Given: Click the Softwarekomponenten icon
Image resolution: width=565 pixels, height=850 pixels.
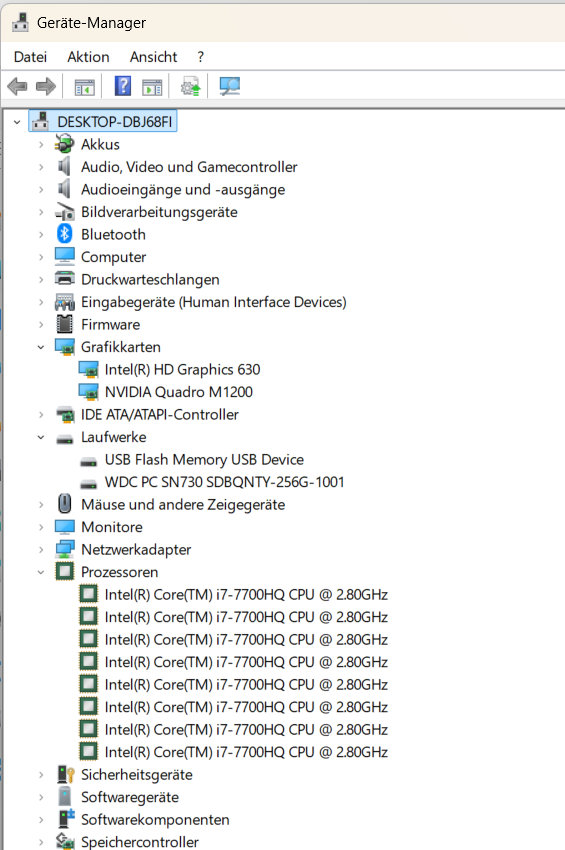Looking at the screenshot, I should pos(65,819).
